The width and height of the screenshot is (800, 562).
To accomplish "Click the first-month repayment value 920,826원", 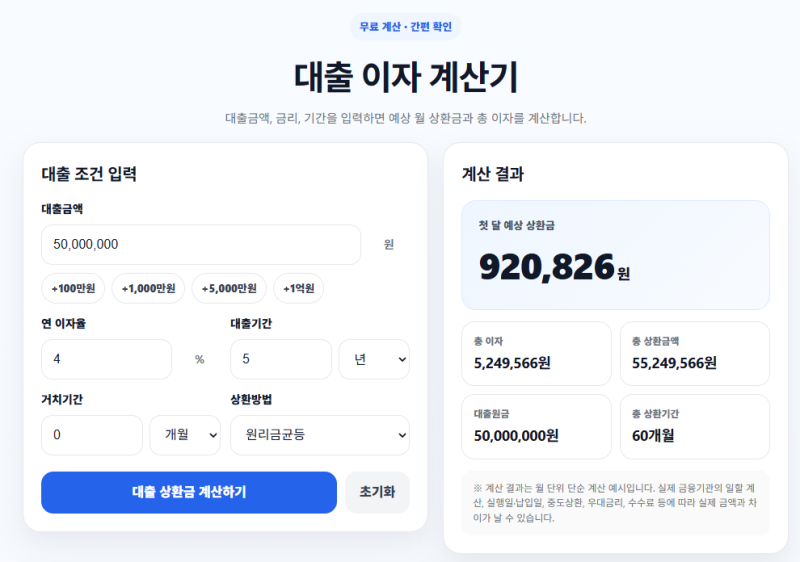I will click(555, 267).
